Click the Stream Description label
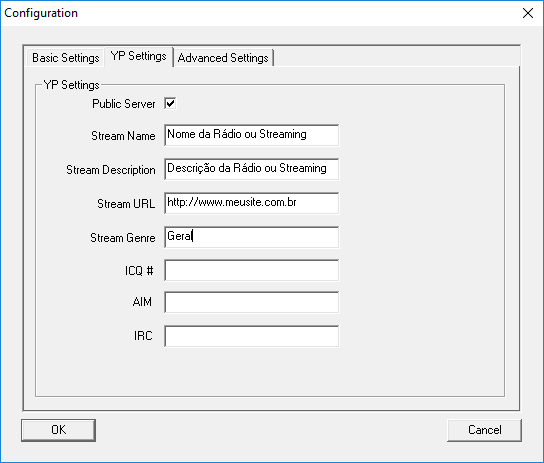The width and height of the screenshot is (544, 463). pyautogui.click(x=111, y=170)
